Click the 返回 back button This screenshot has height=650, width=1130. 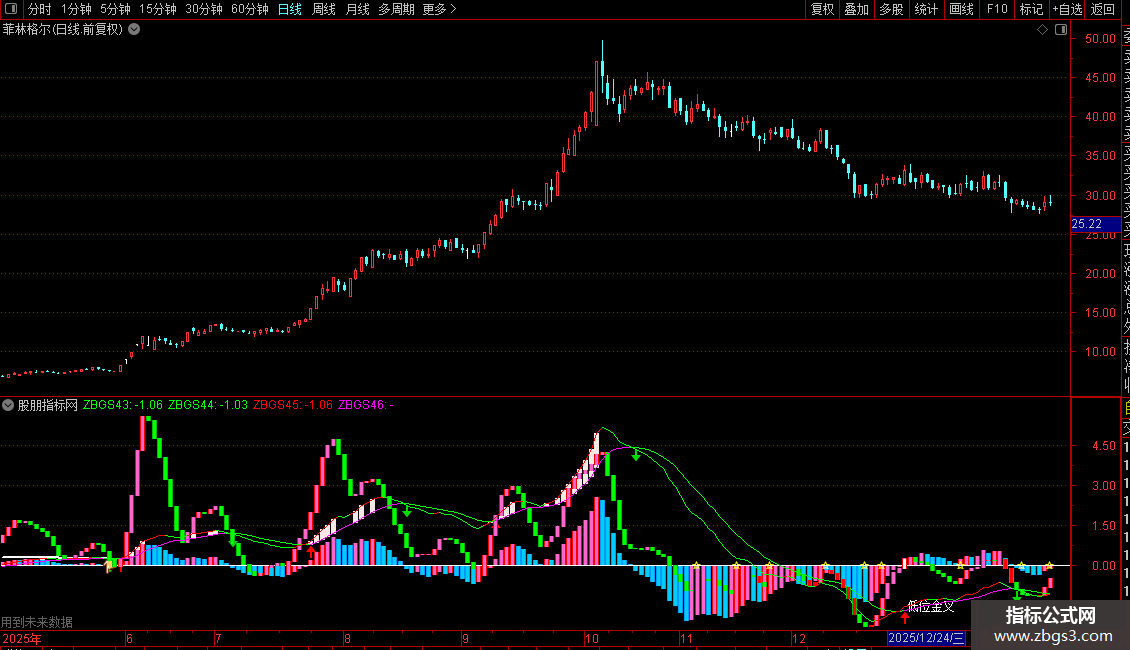[1103, 9]
